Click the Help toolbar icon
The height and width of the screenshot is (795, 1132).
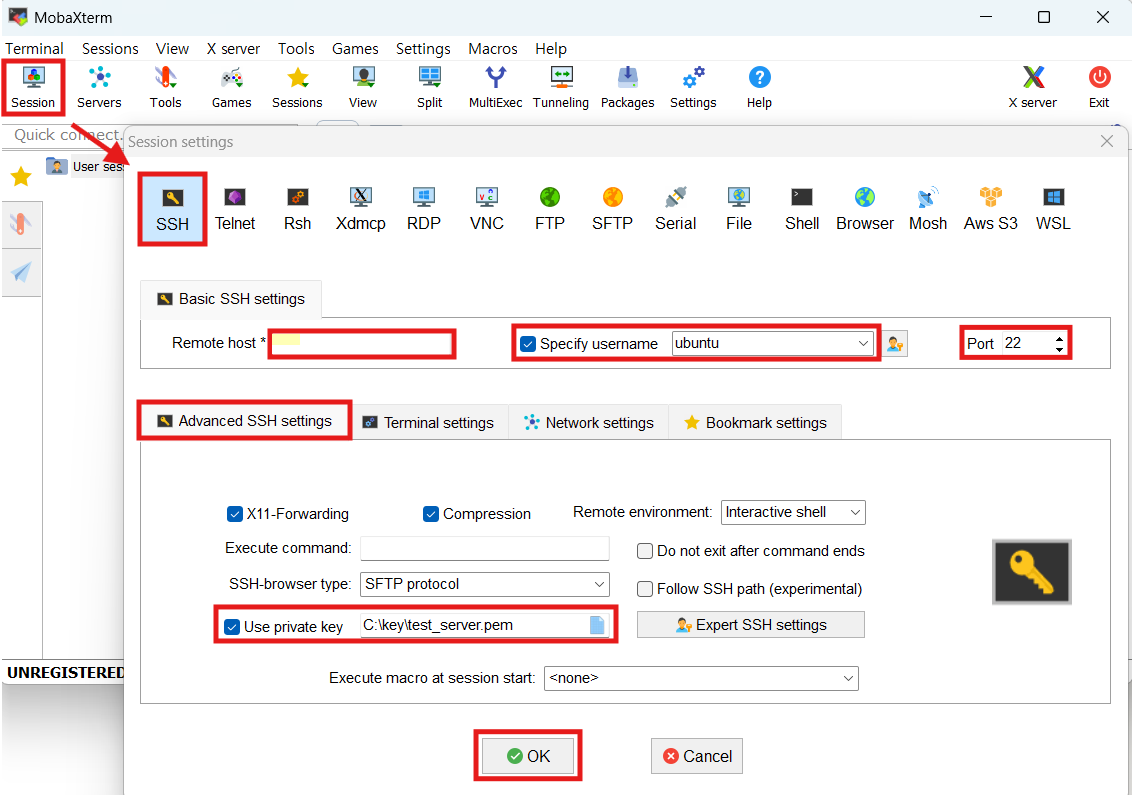759,87
